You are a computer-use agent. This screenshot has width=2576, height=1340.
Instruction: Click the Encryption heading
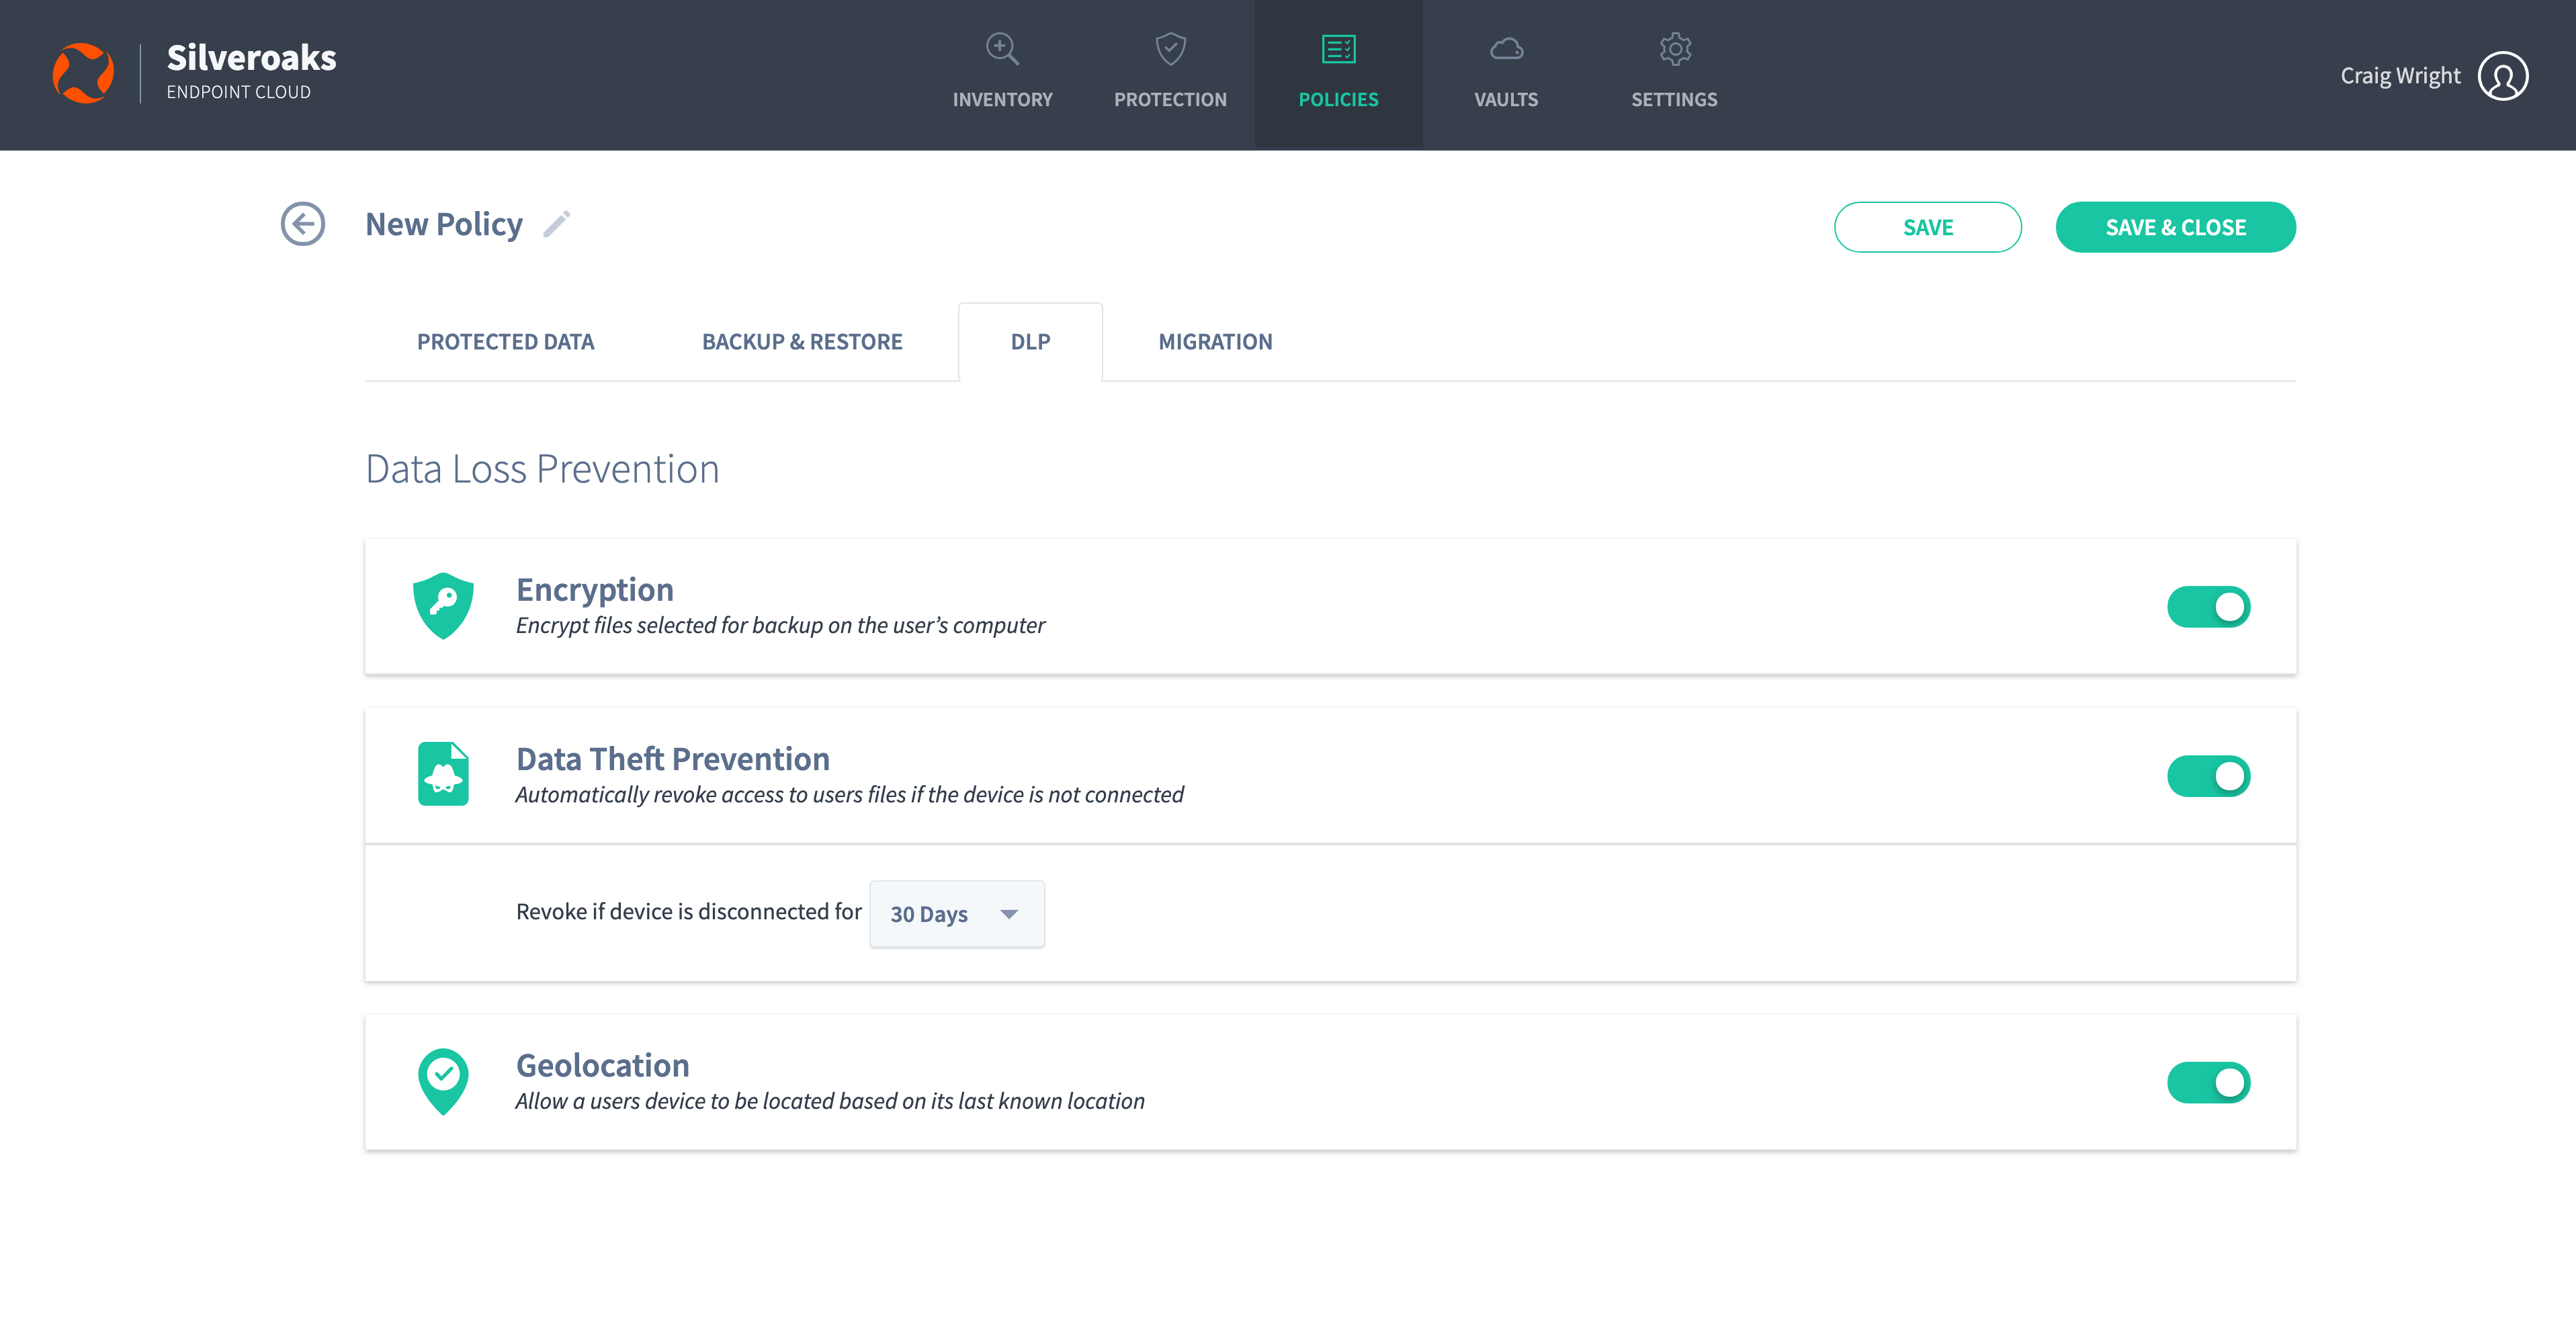click(595, 590)
